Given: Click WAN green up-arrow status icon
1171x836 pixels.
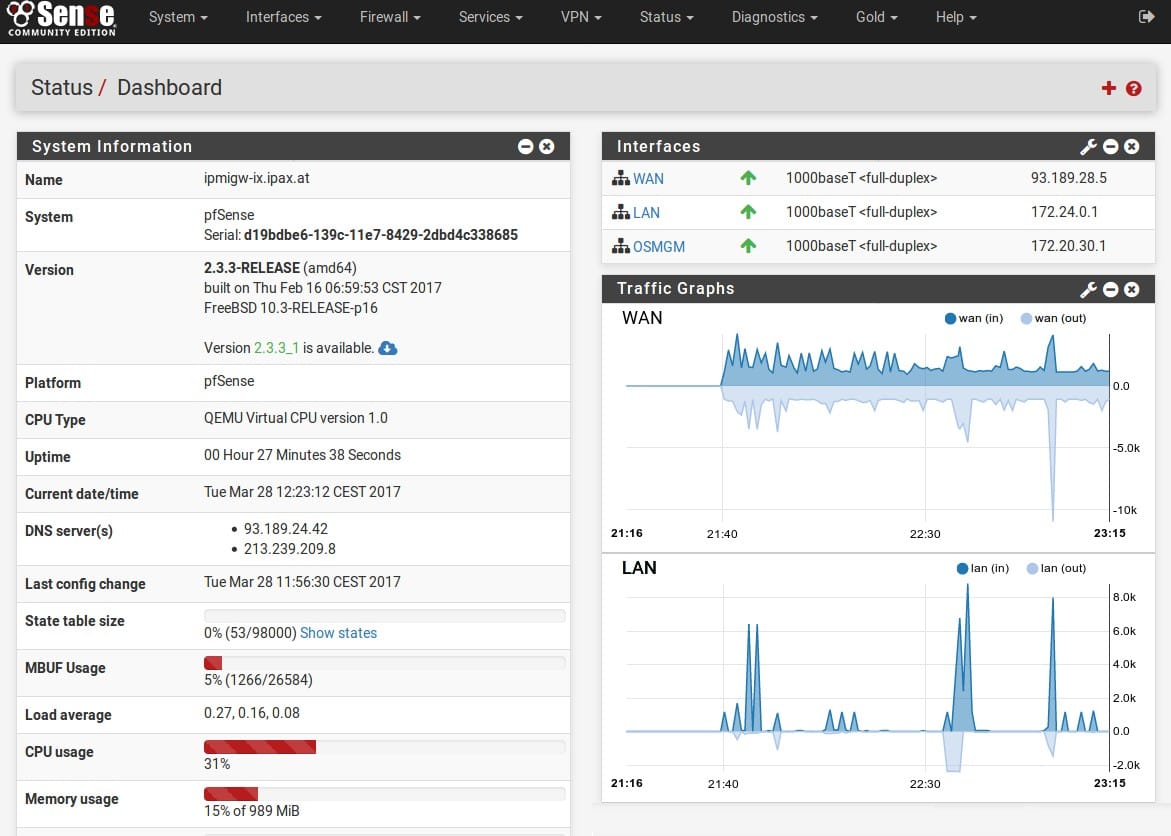Looking at the screenshot, I should coord(748,178).
